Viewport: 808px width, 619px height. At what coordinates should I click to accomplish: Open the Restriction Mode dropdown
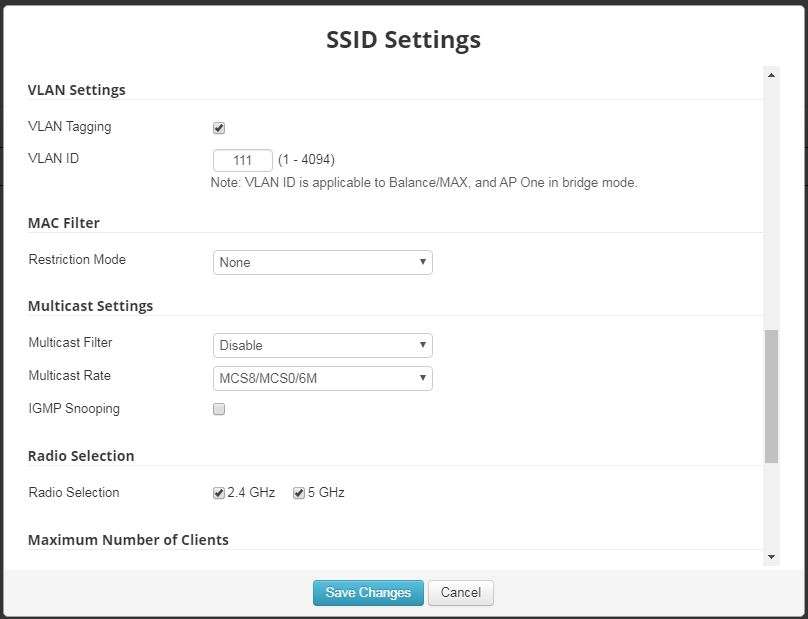tap(320, 262)
